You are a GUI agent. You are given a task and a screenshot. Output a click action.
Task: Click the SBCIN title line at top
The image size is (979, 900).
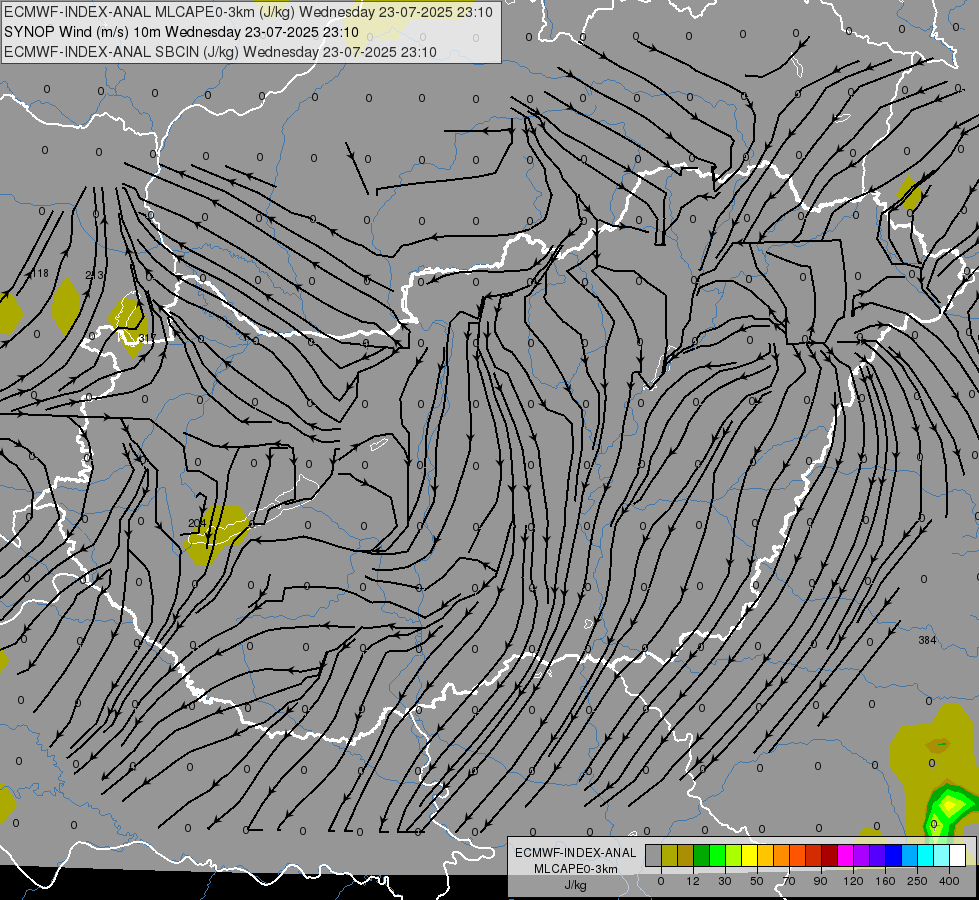pyautogui.click(x=220, y=52)
